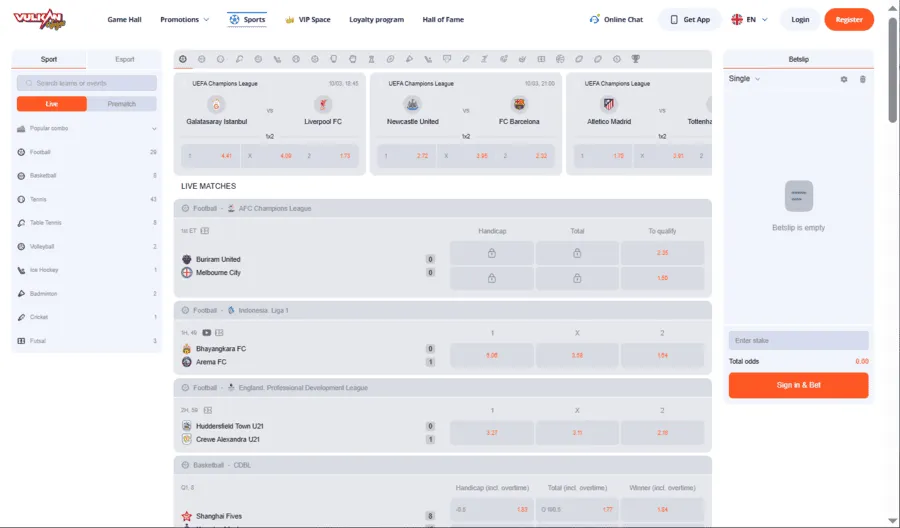900x528 pixels.
Task: Open live video stream for Bhayangkara FC match
Action: (x=207, y=333)
